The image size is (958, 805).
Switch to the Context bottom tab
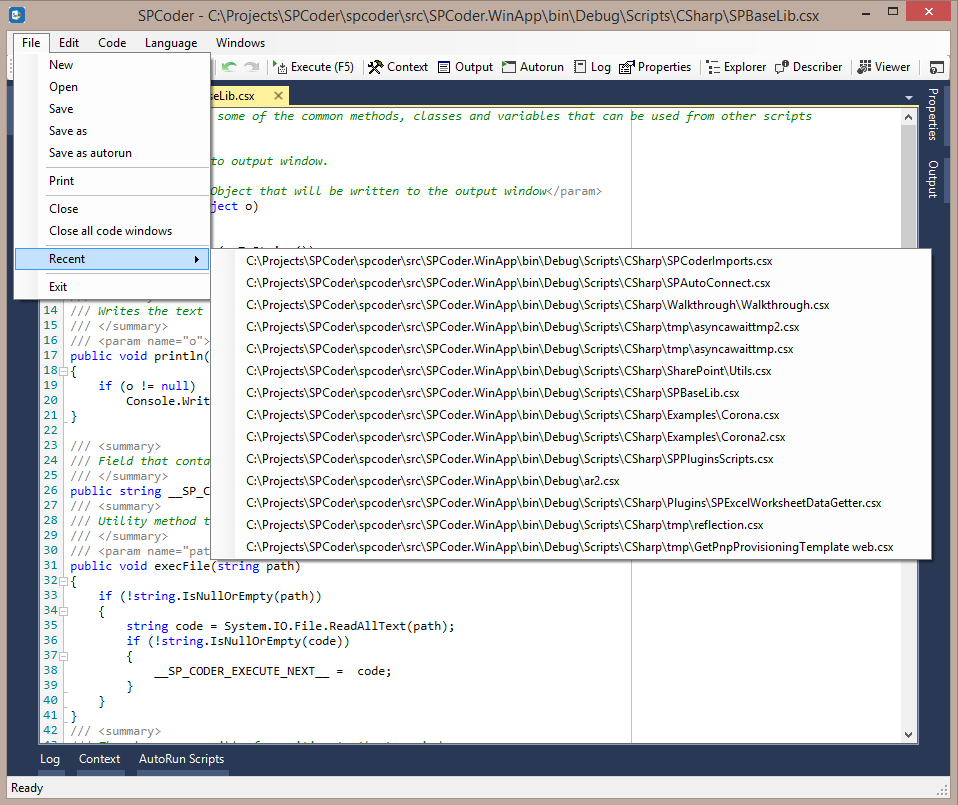click(100, 759)
